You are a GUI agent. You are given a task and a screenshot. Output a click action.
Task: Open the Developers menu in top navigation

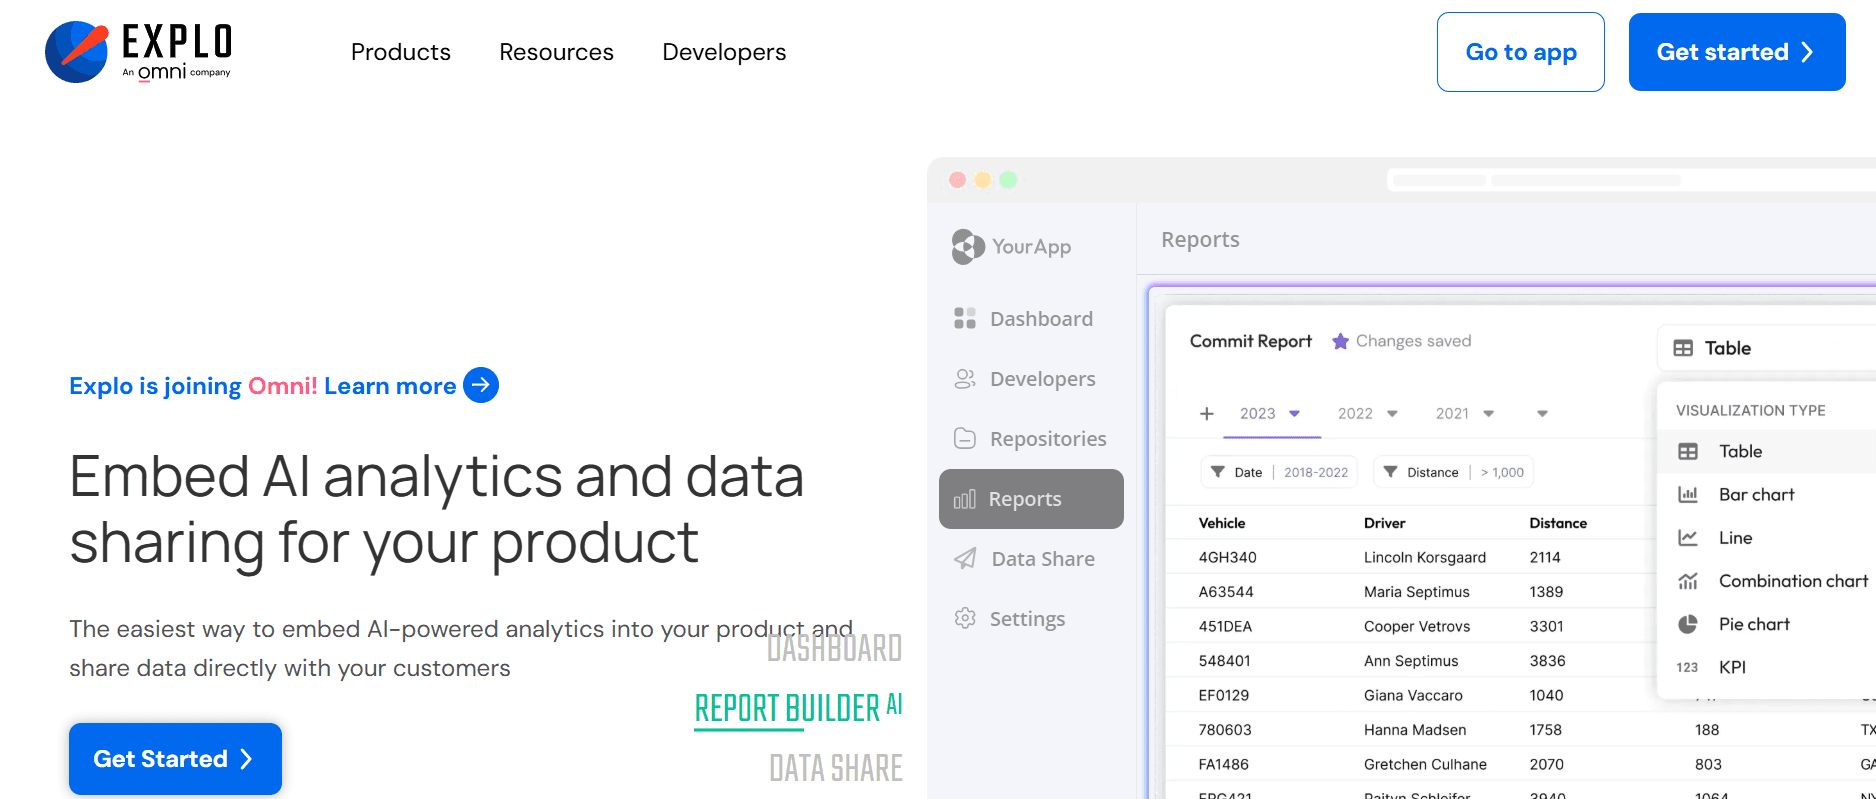[724, 52]
